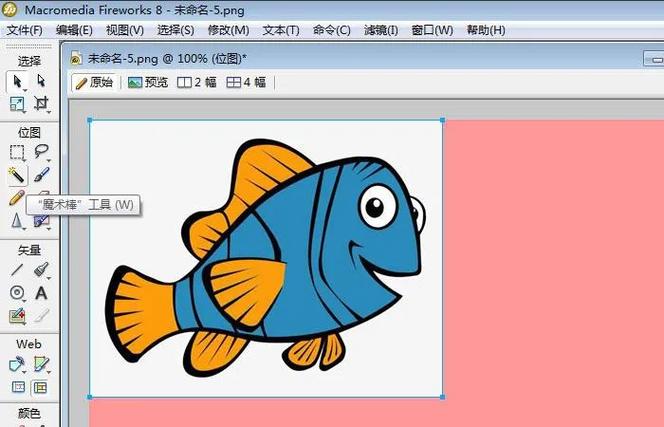The width and height of the screenshot is (664, 427).
Task: Select the Marquee tool
Action: point(17,152)
